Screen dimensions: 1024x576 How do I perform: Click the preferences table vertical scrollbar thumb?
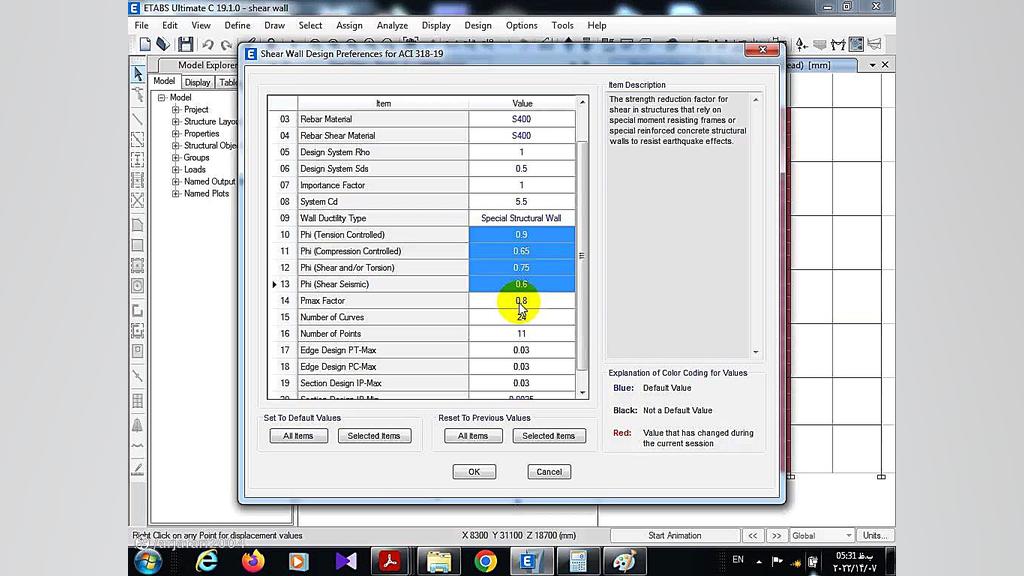coord(582,255)
